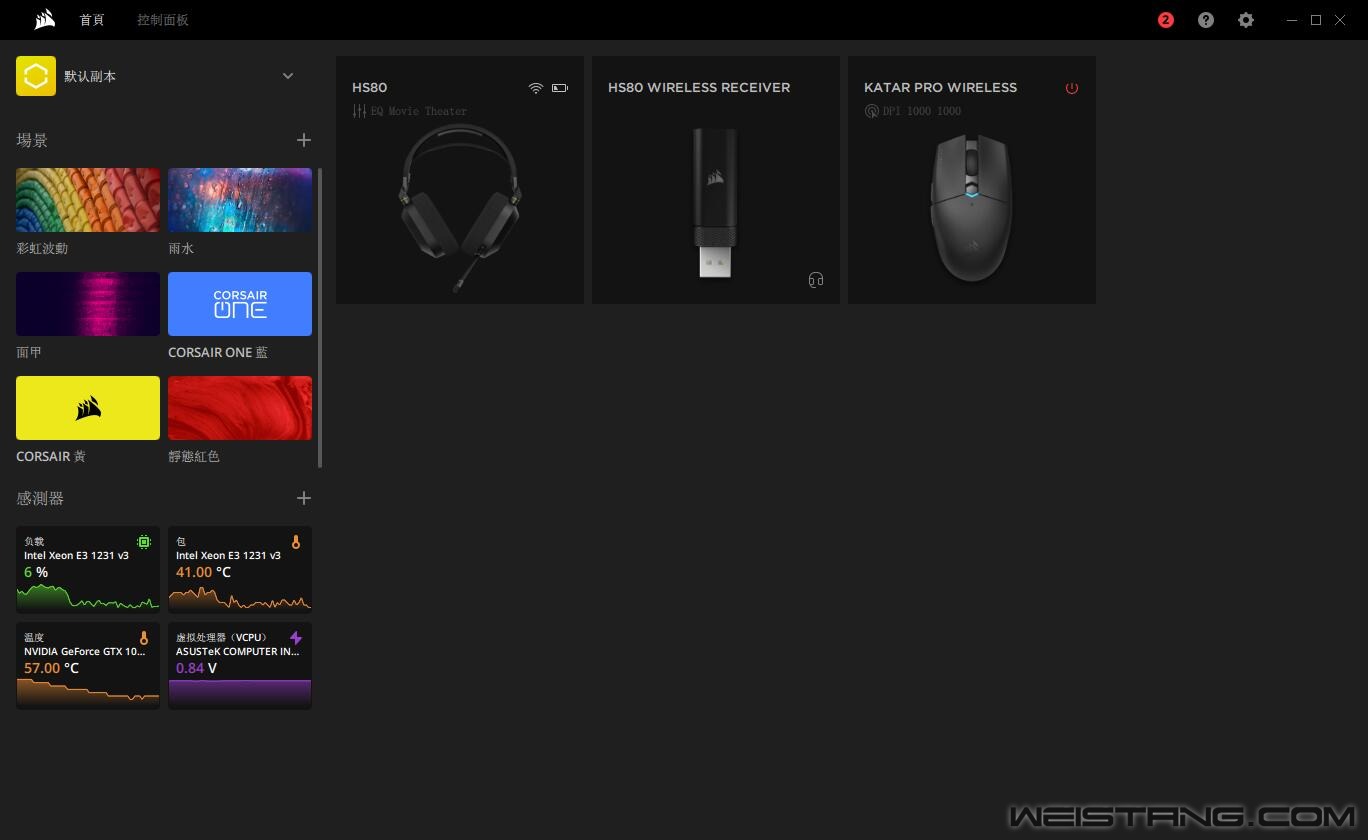Screen dimensions: 1368x840
Task: Open the help question mark icon
Action: tap(1206, 20)
